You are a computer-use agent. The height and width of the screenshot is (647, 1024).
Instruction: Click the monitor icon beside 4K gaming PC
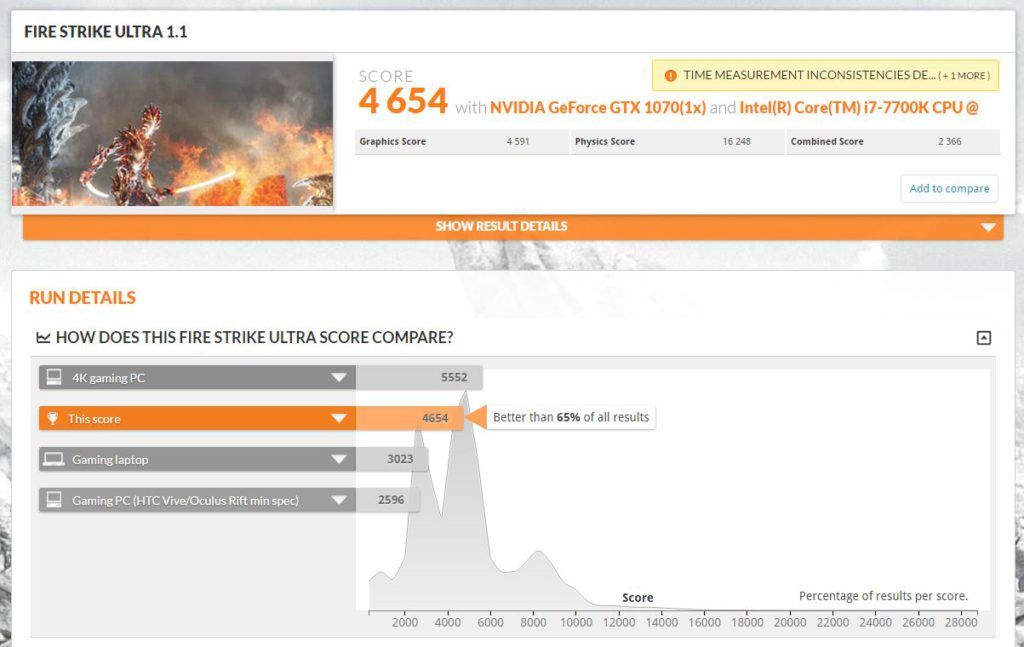(x=54, y=377)
